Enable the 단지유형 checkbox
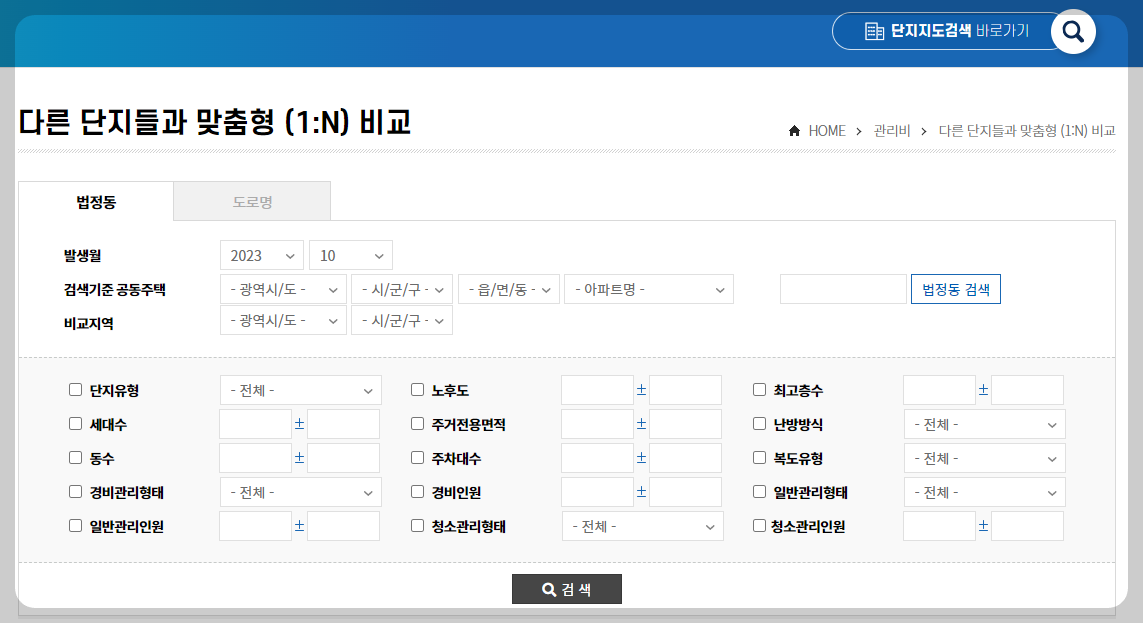The width and height of the screenshot is (1143, 623). point(75,390)
